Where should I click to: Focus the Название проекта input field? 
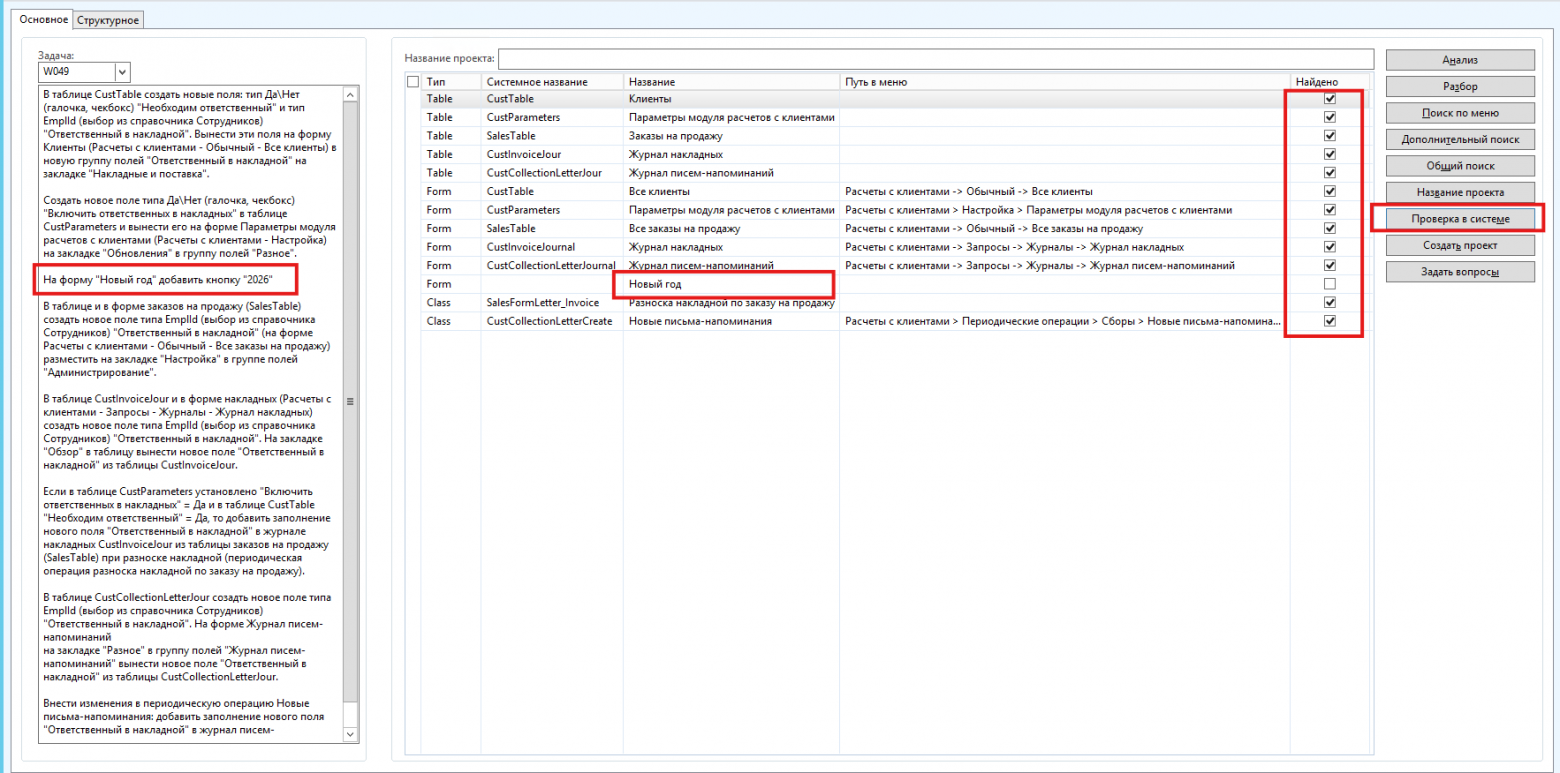click(935, 58)
